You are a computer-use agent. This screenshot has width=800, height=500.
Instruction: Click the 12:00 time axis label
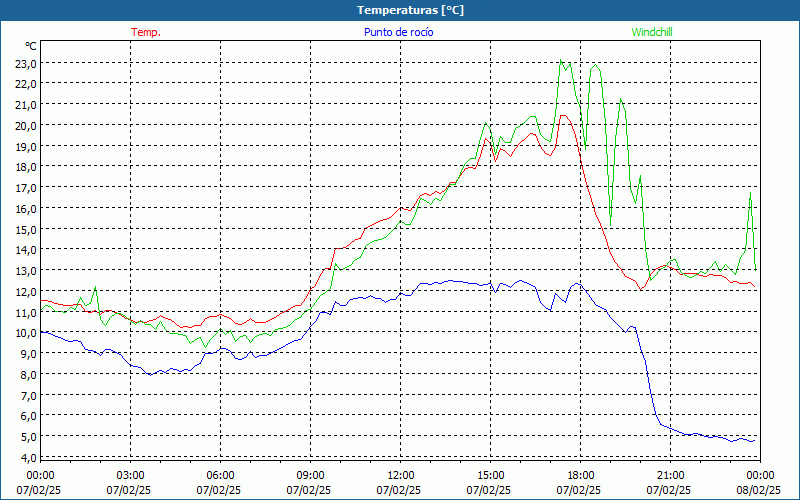(401, 476)
